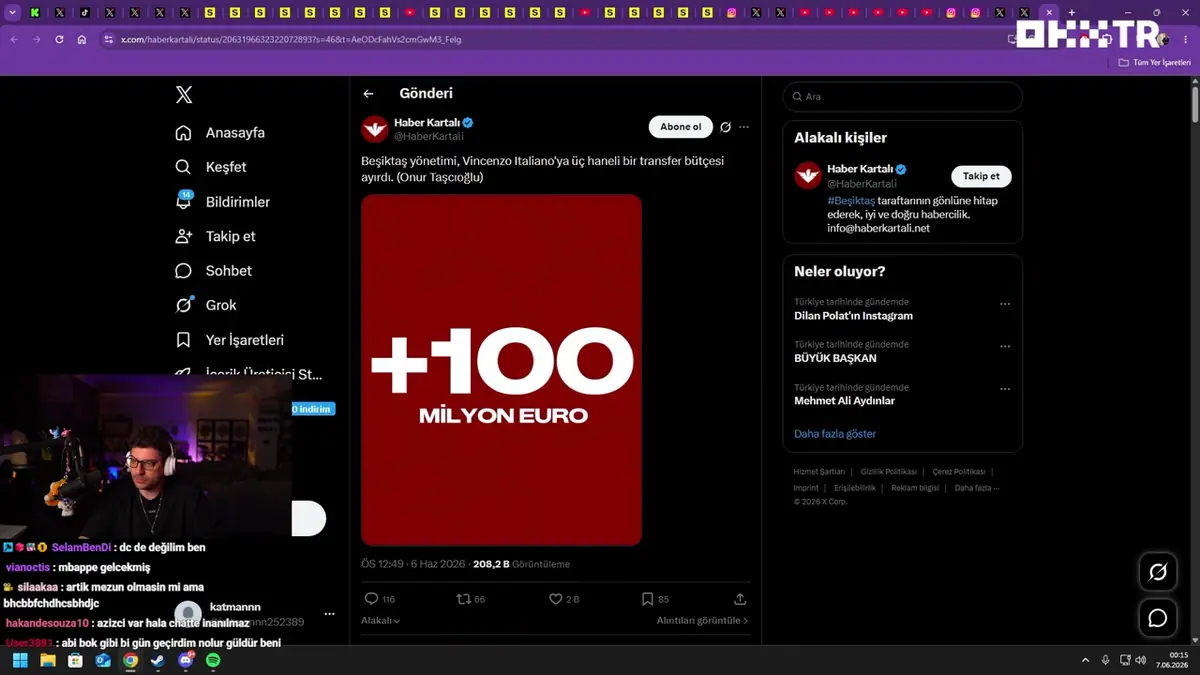Go back using the Gönderi arrow
This screenshot has width=1200, height=675.
click(368, 94)
